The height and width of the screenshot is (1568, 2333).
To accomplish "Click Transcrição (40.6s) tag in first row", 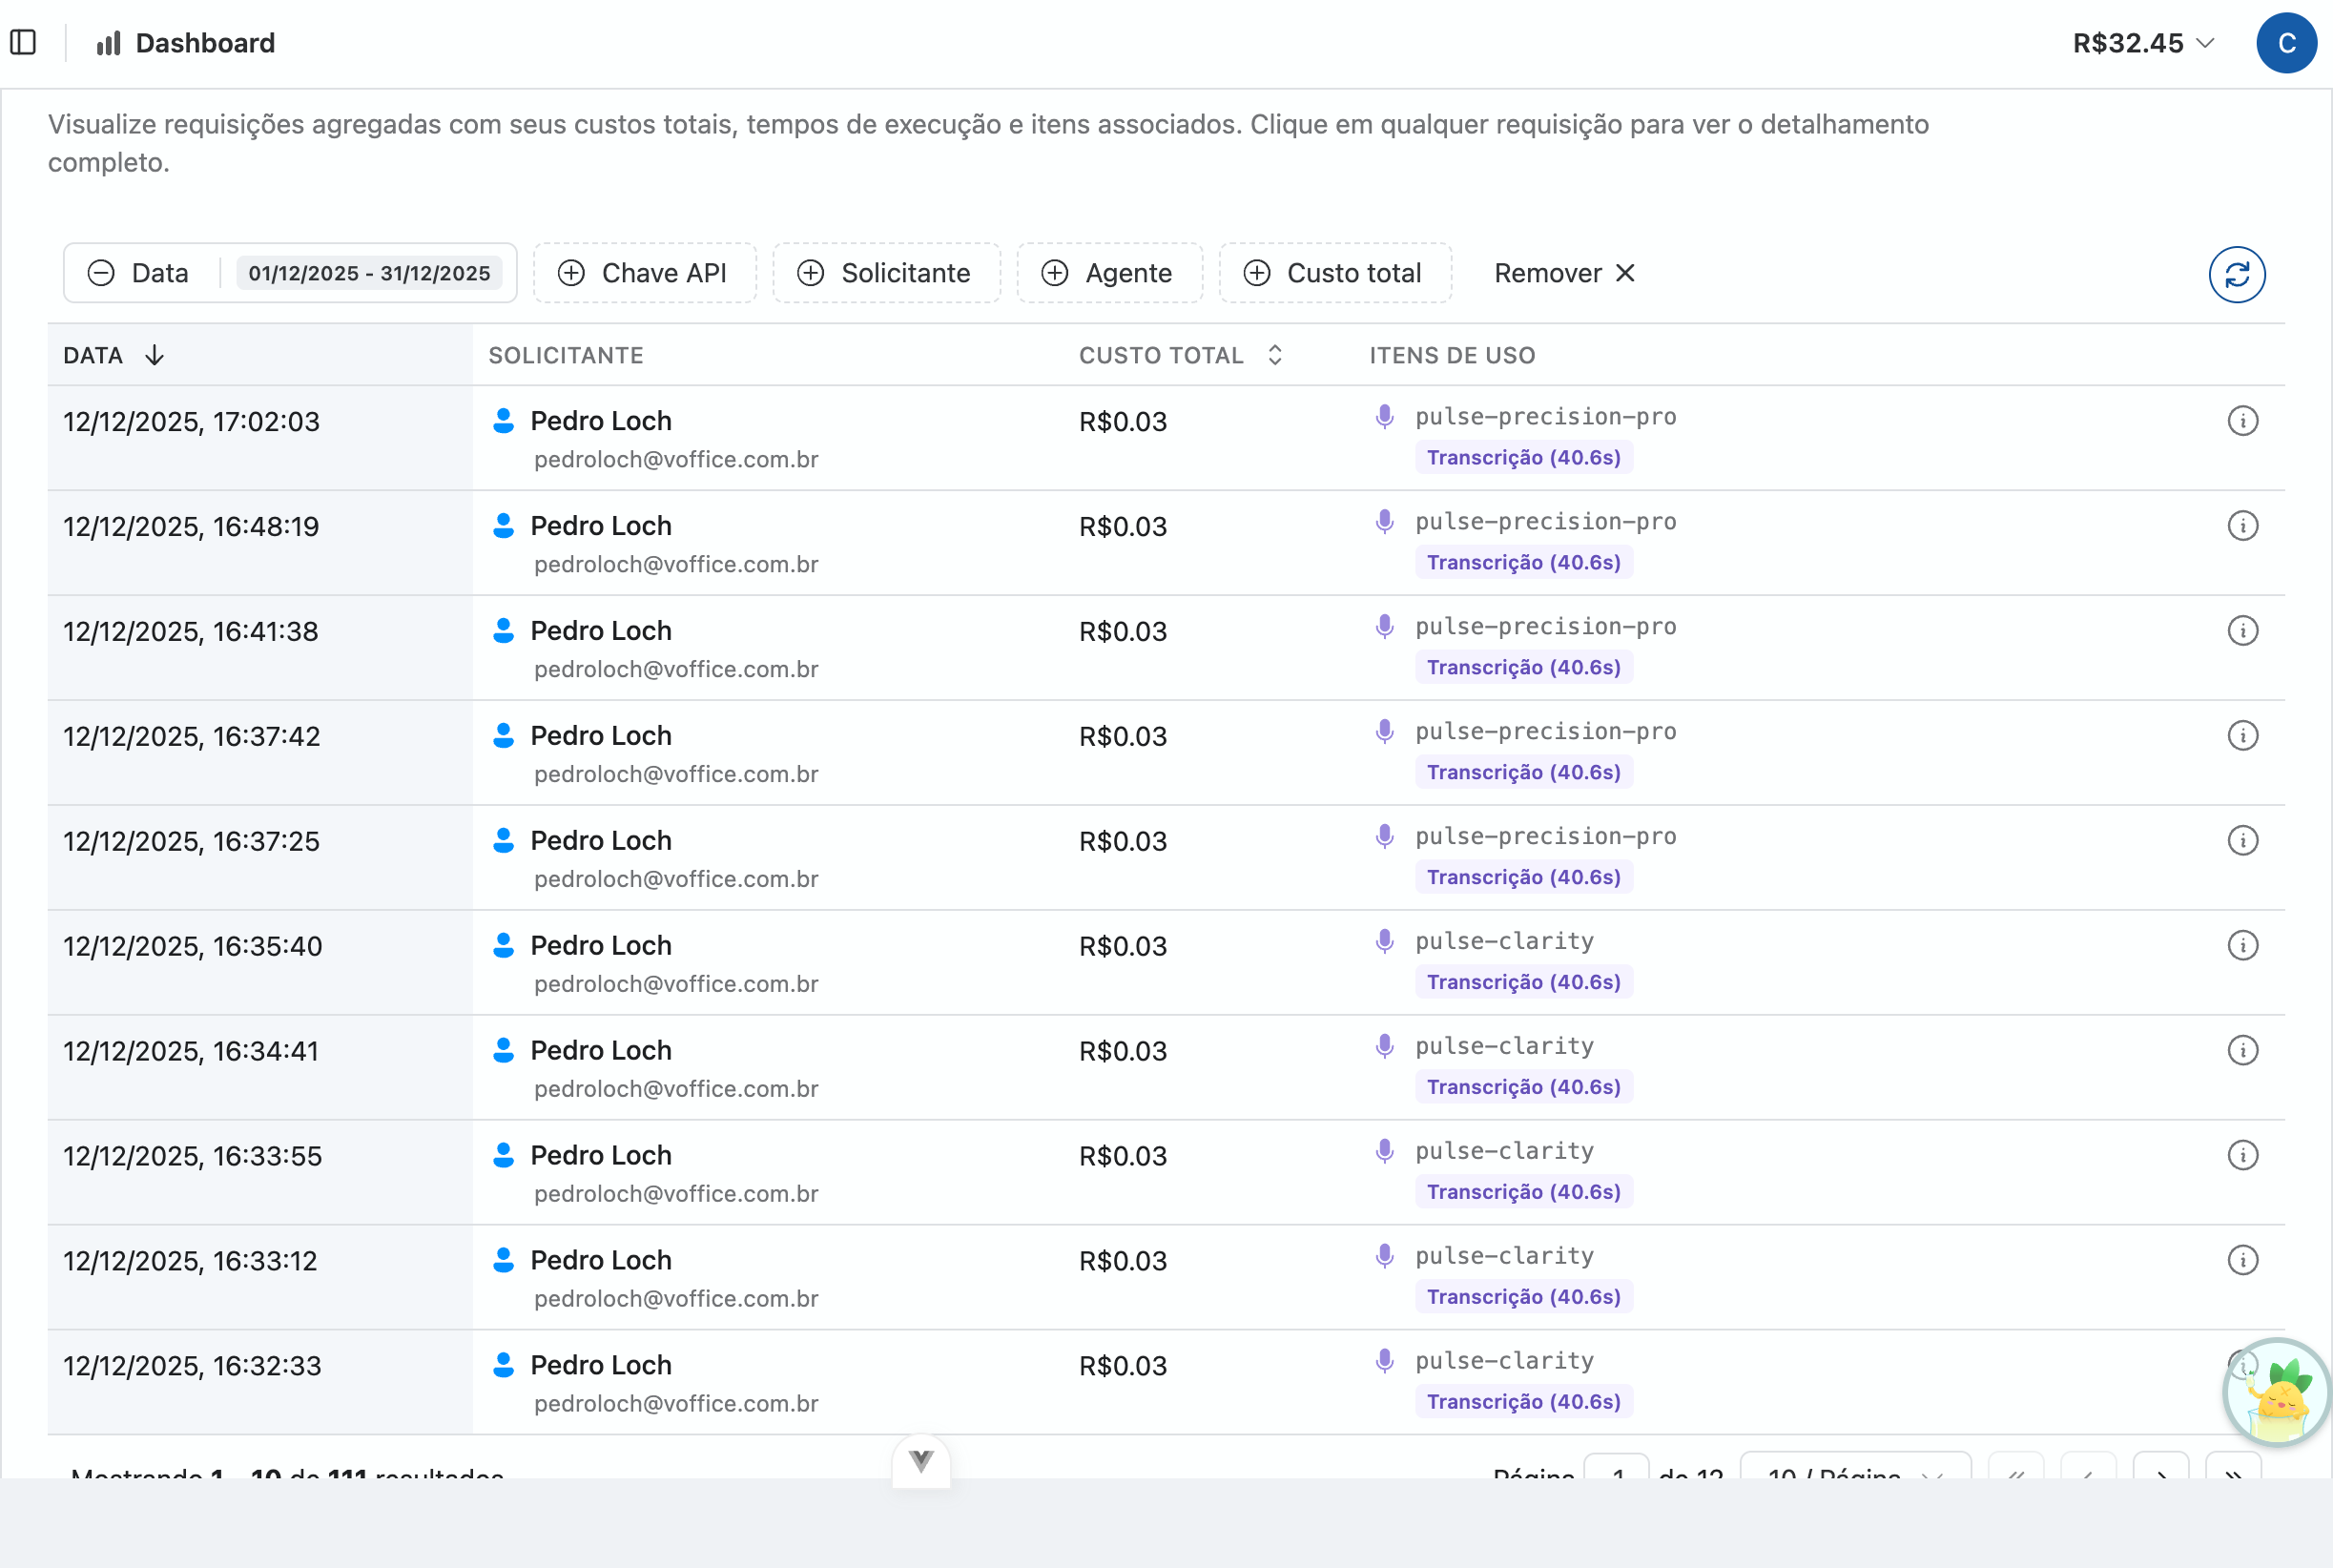I will coord(1522,458).
